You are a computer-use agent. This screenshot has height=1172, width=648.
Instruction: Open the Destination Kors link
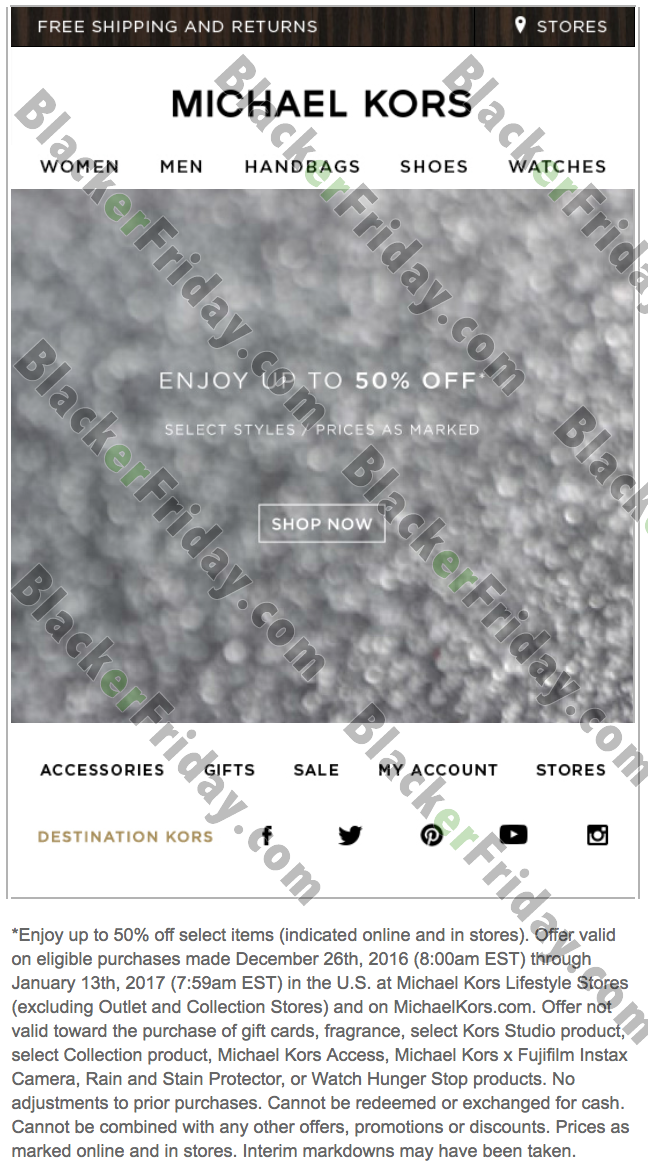126,836
